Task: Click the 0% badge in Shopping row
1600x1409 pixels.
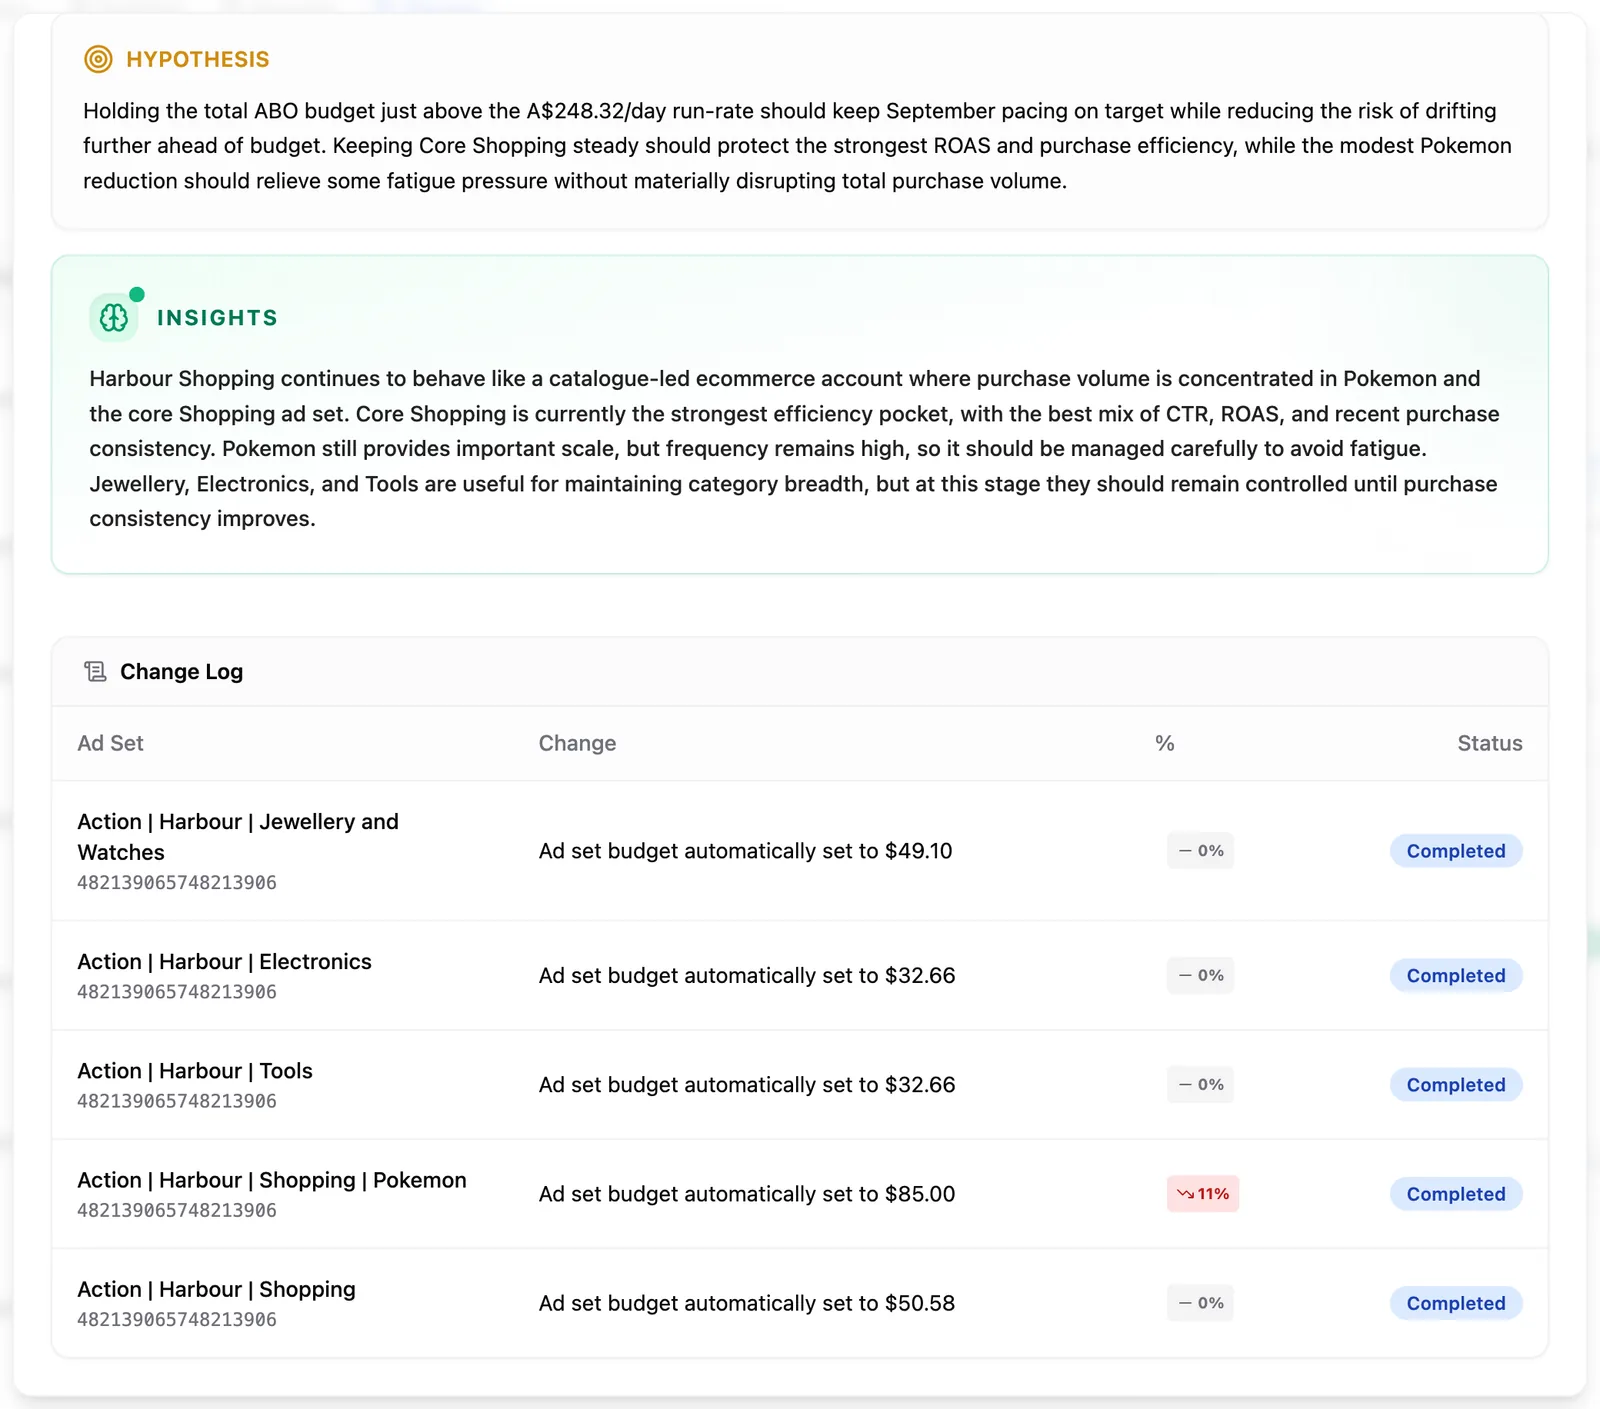Action: tap(1200, 1303)
